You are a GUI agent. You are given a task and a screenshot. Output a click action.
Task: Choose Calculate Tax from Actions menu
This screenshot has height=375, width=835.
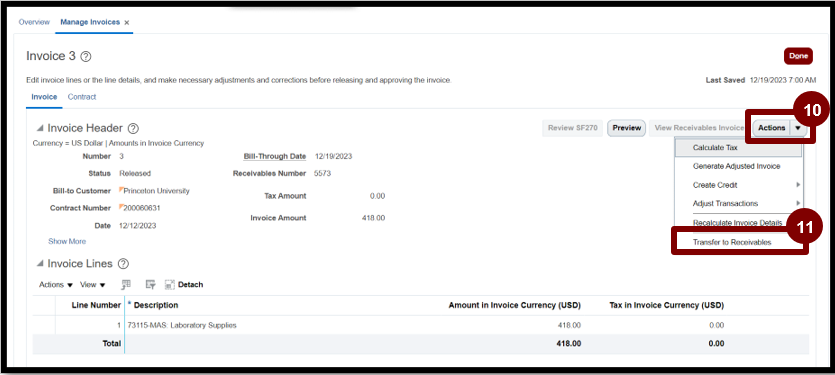pos(738,148)
